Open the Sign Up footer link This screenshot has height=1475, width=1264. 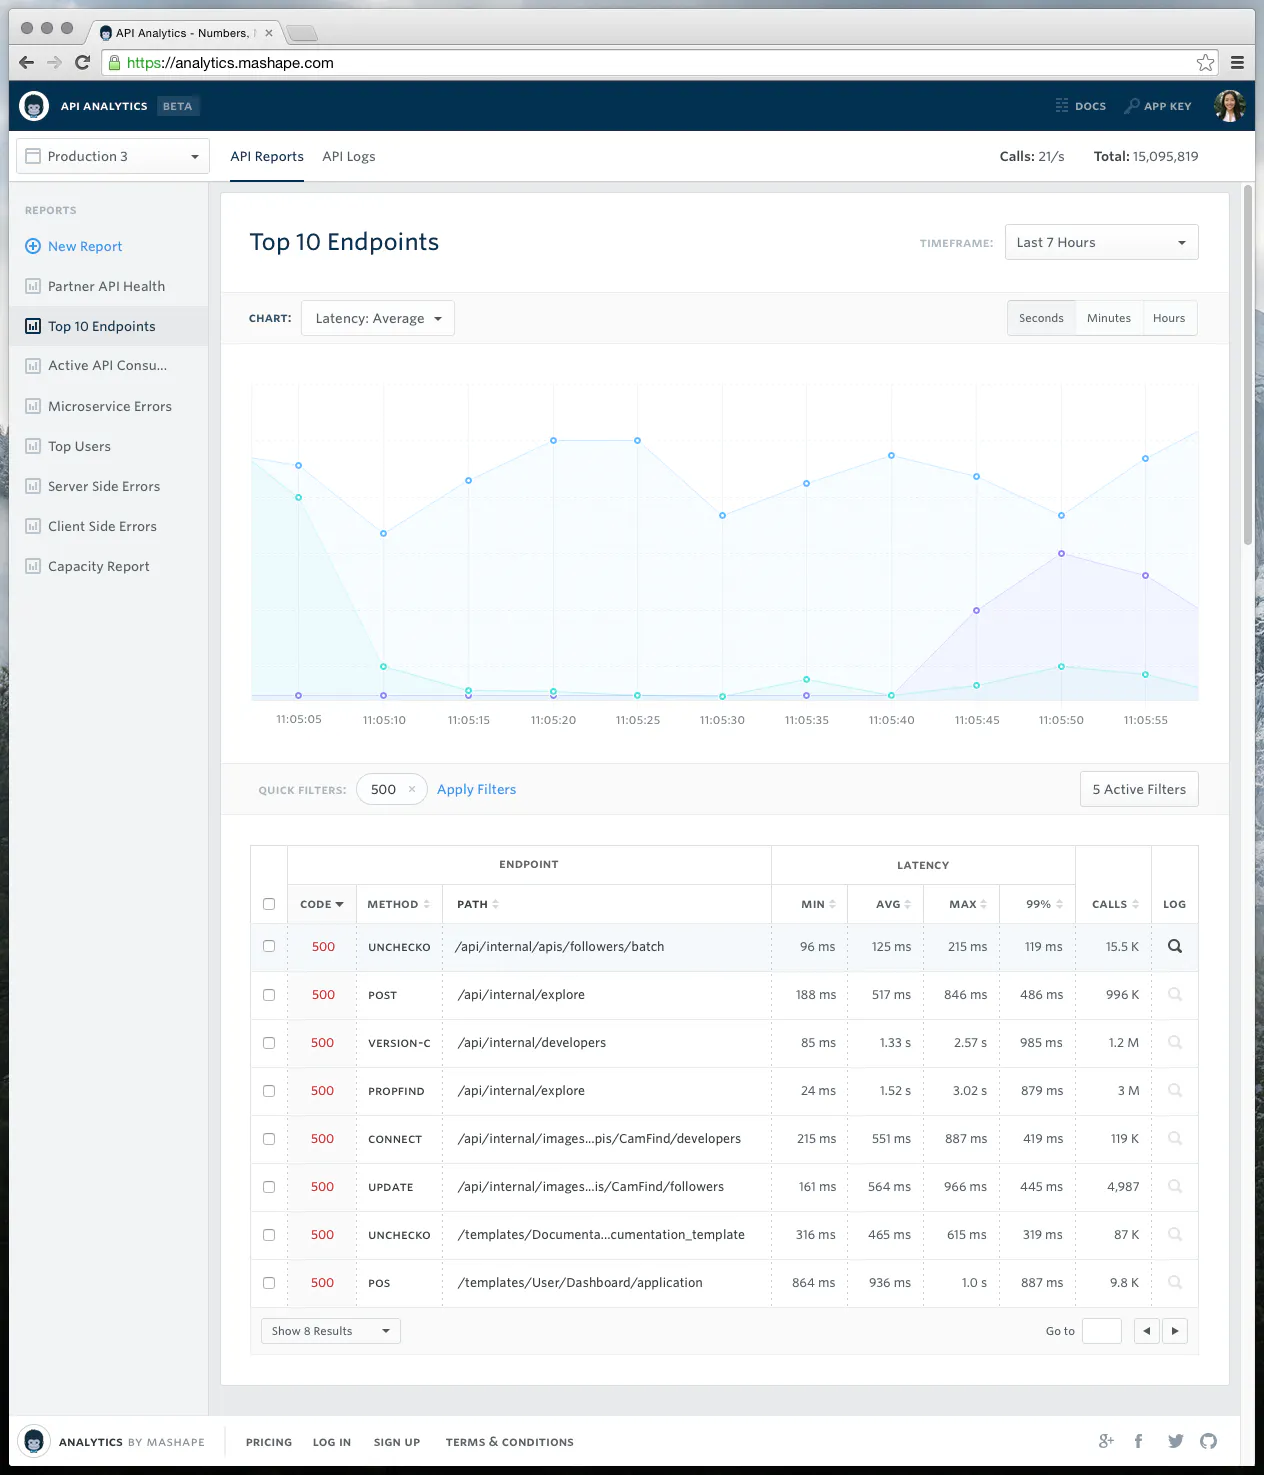(x=397, y=1442)
